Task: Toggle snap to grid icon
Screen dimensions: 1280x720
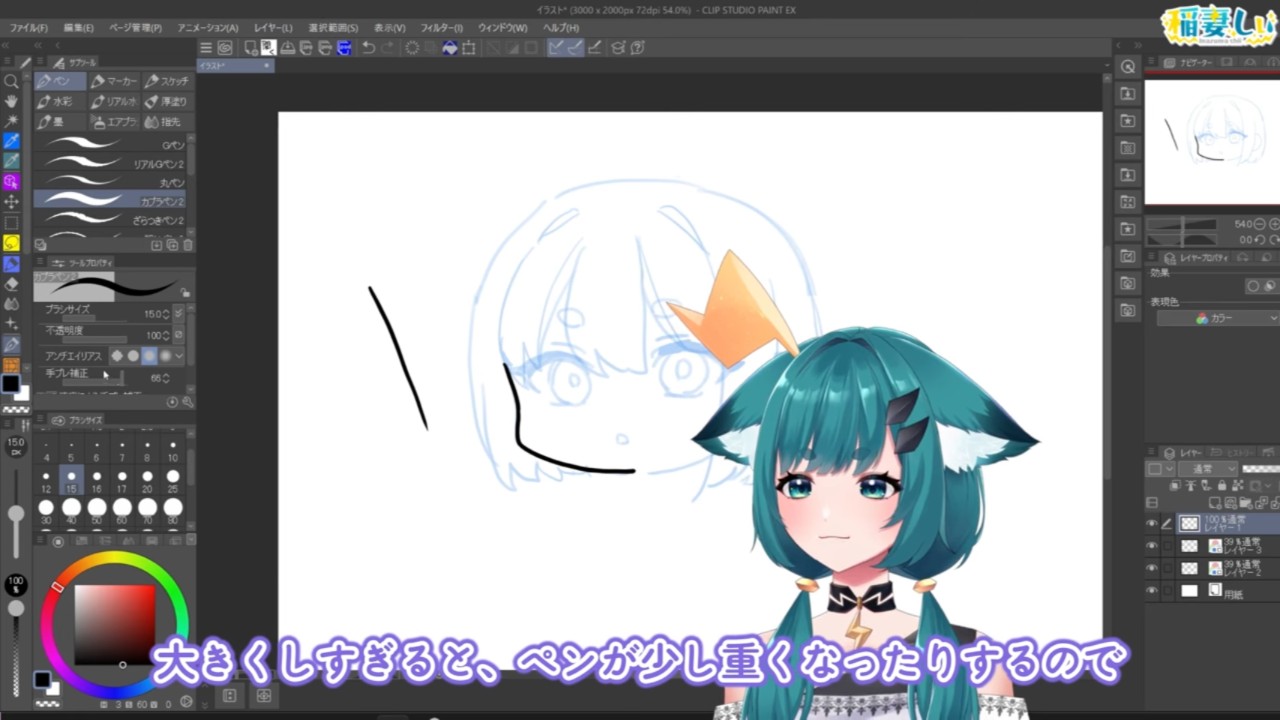Action: point(593,48)
